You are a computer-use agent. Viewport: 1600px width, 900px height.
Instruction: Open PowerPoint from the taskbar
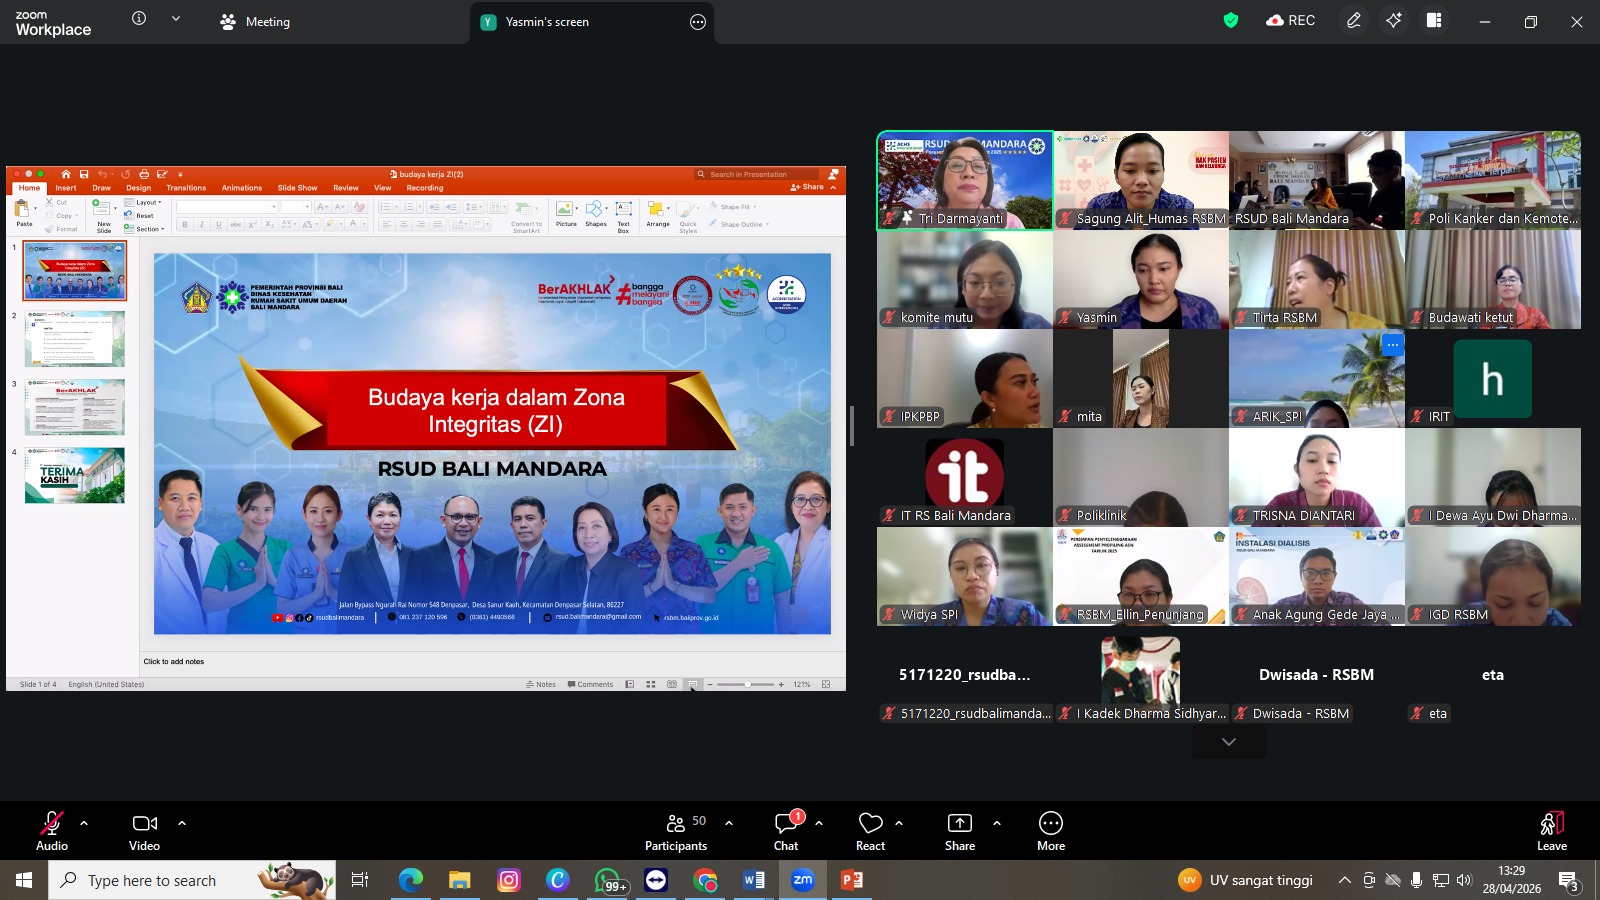coord(851,880)
